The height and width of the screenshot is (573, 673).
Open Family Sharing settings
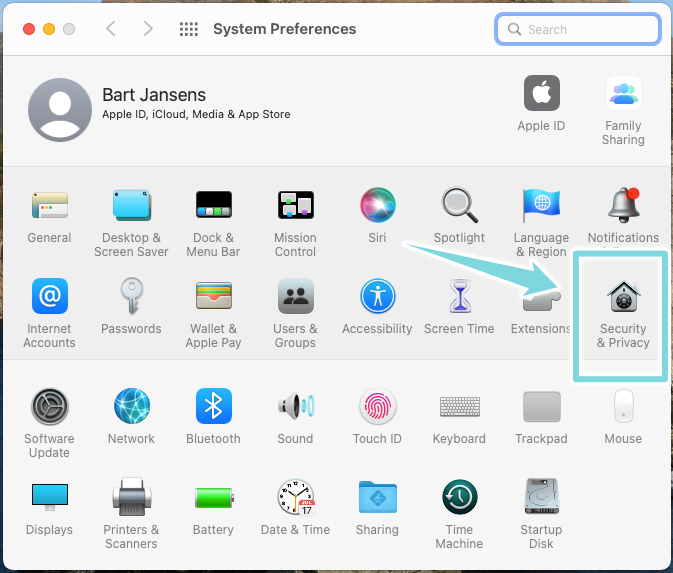click(624, 94)
